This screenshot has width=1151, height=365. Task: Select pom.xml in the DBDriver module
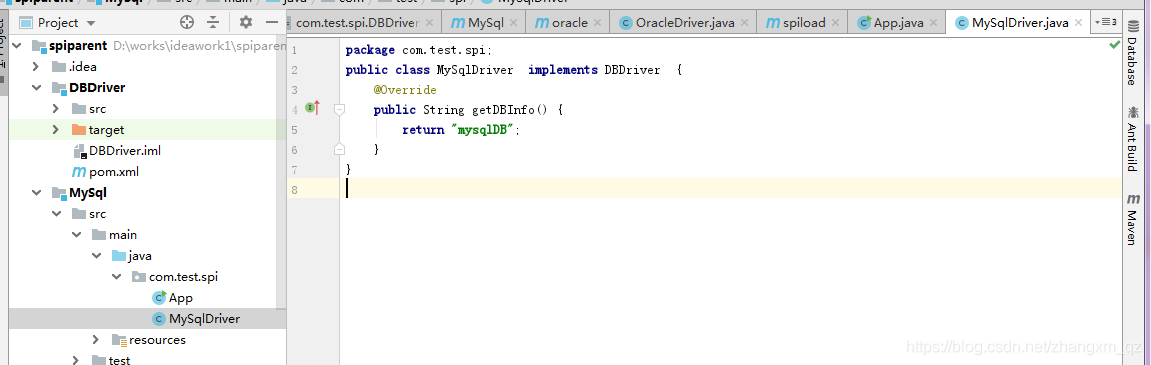coord(105,172)
